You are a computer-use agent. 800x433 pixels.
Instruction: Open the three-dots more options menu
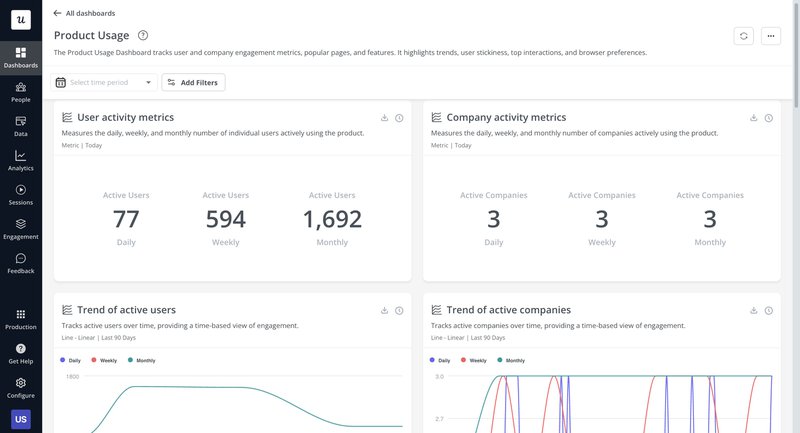click(770, 36)
